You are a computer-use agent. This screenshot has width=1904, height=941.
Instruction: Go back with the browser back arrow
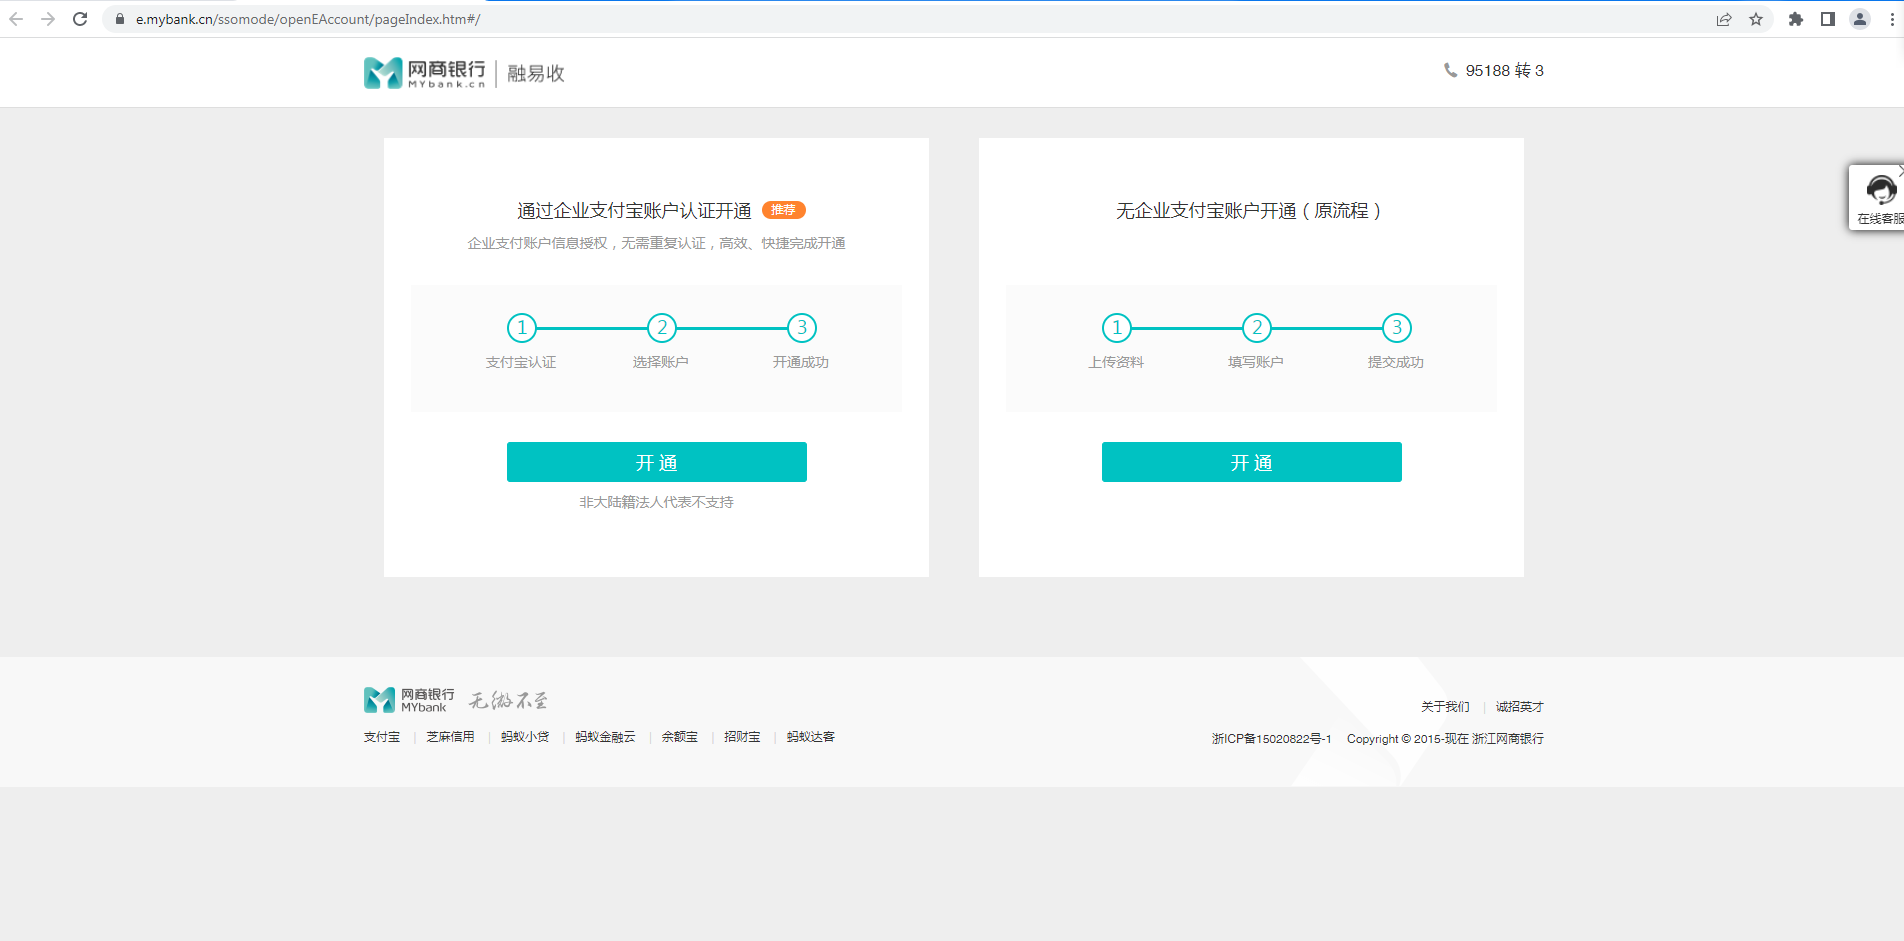click(x=16, y=19)
